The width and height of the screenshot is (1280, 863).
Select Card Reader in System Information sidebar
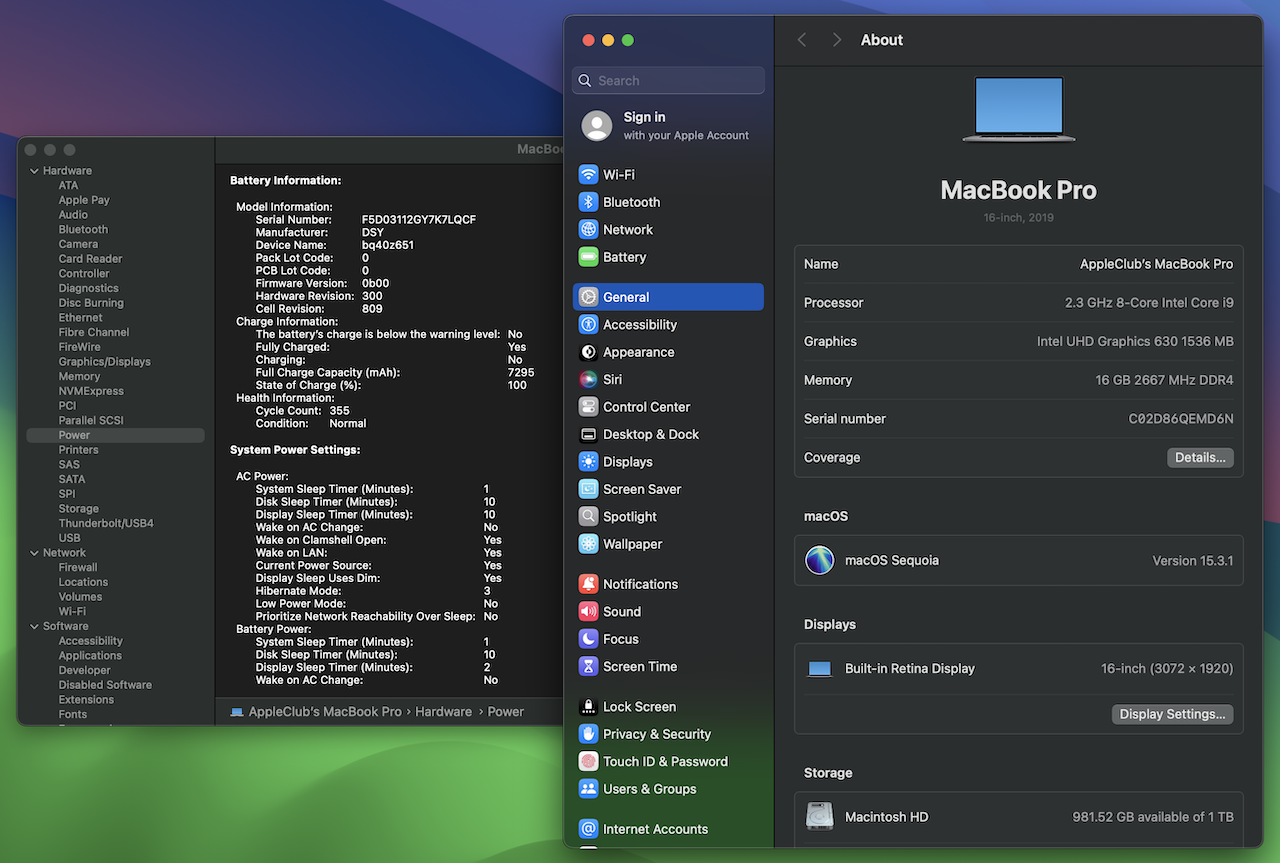pos(90,259)
